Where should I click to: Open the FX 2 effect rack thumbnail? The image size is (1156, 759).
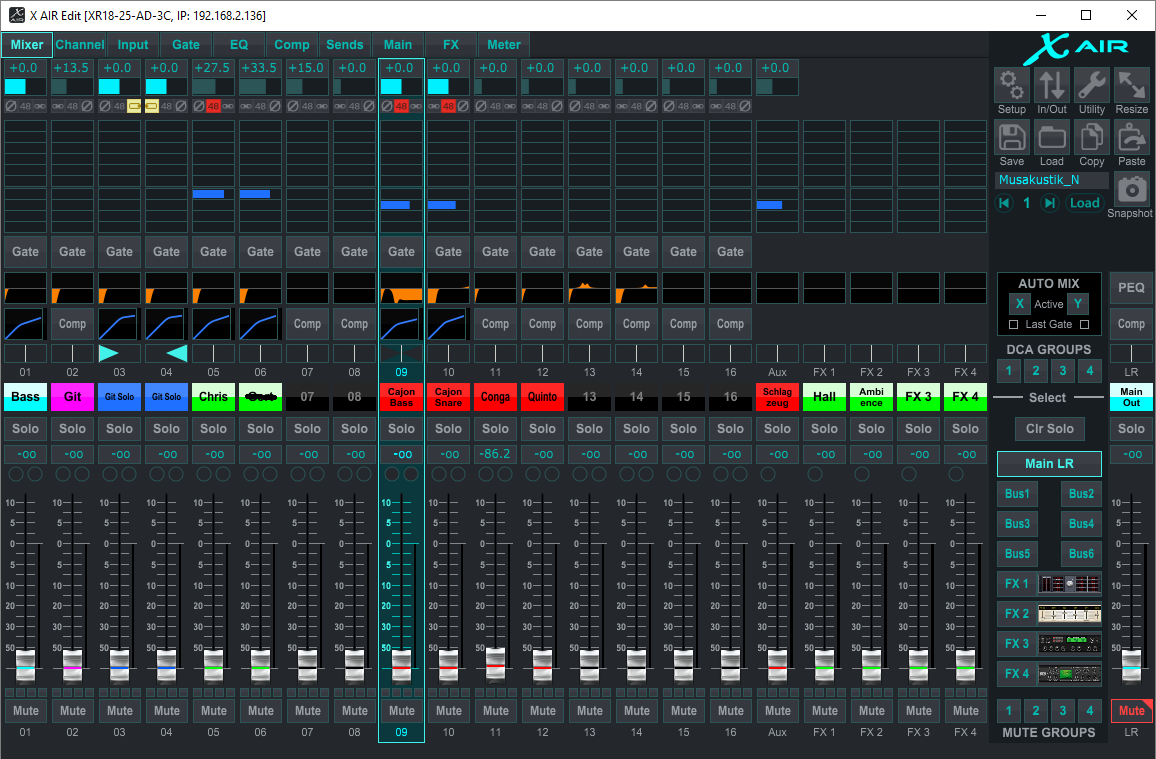tap(1069, 614)
